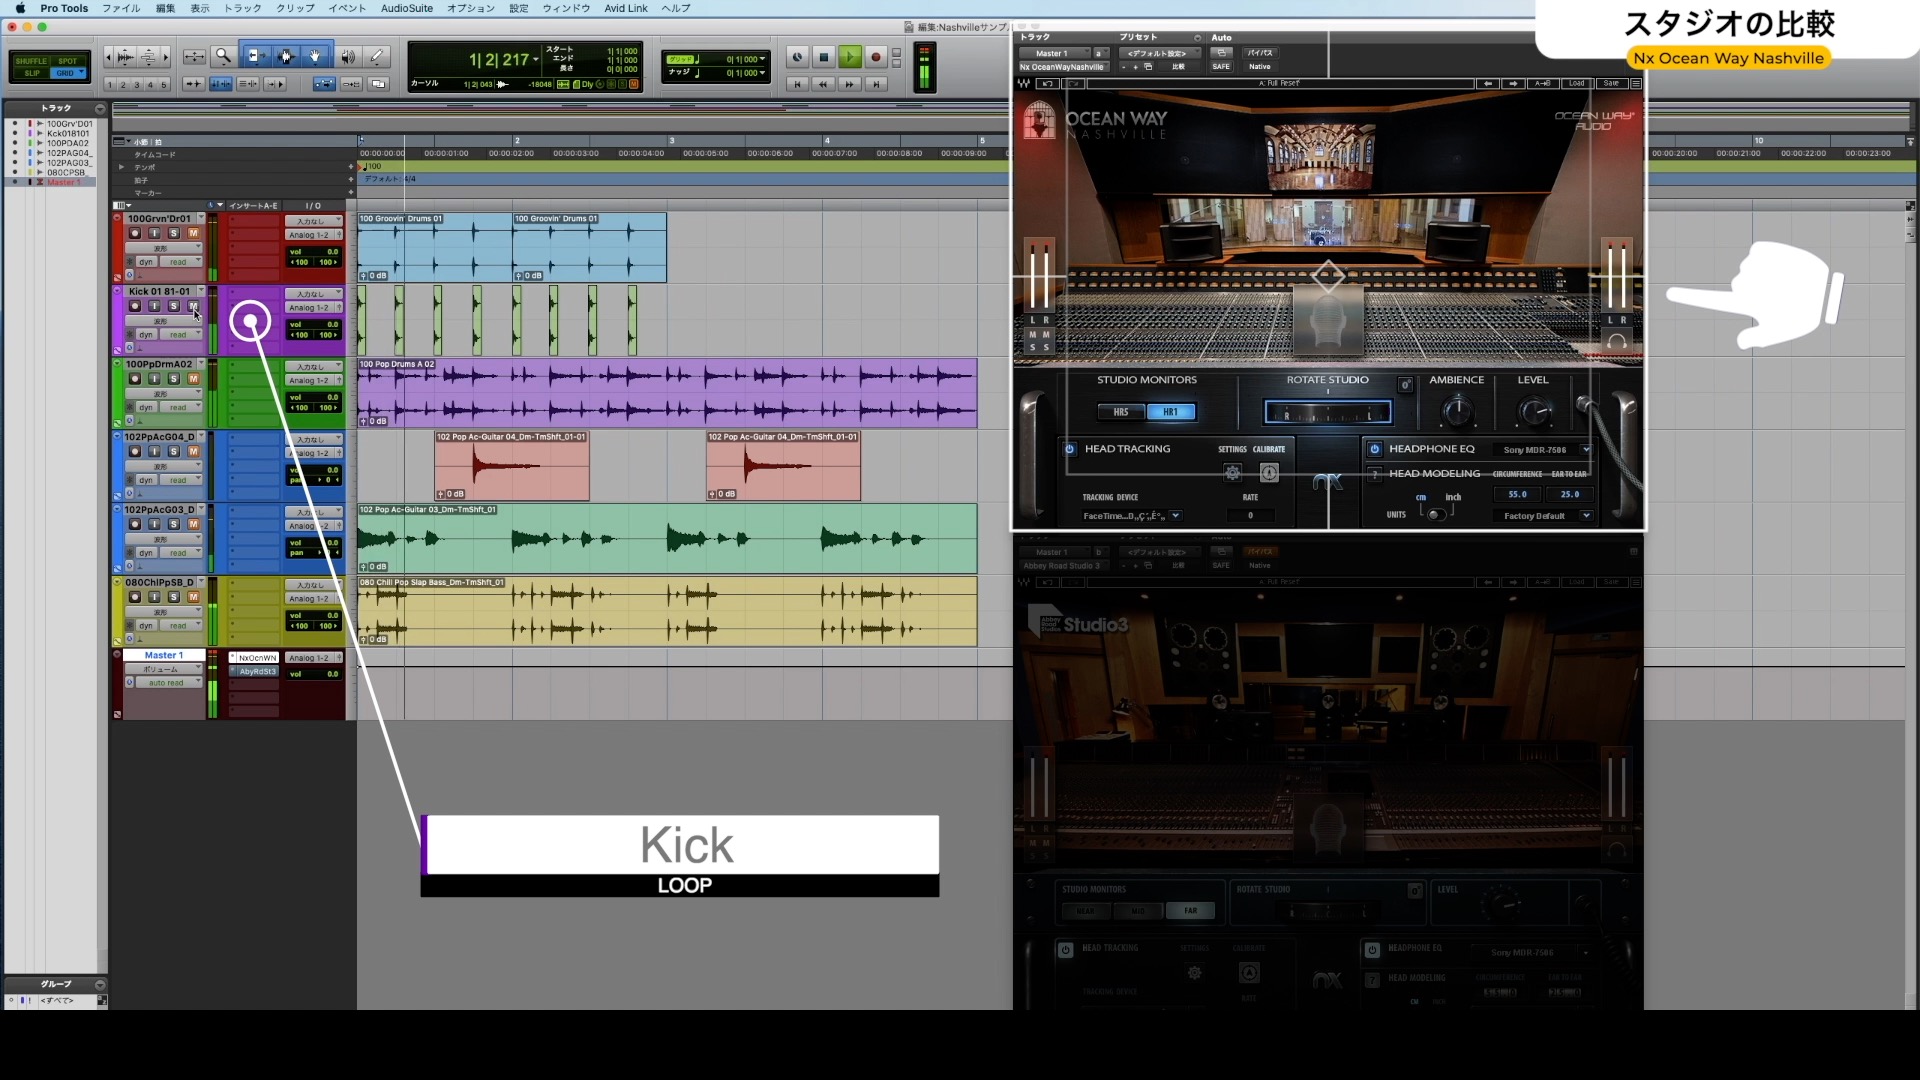Open Avid Link menu
The width and height of the screenshot is (1920, 1080).
[x=626, y=8]
